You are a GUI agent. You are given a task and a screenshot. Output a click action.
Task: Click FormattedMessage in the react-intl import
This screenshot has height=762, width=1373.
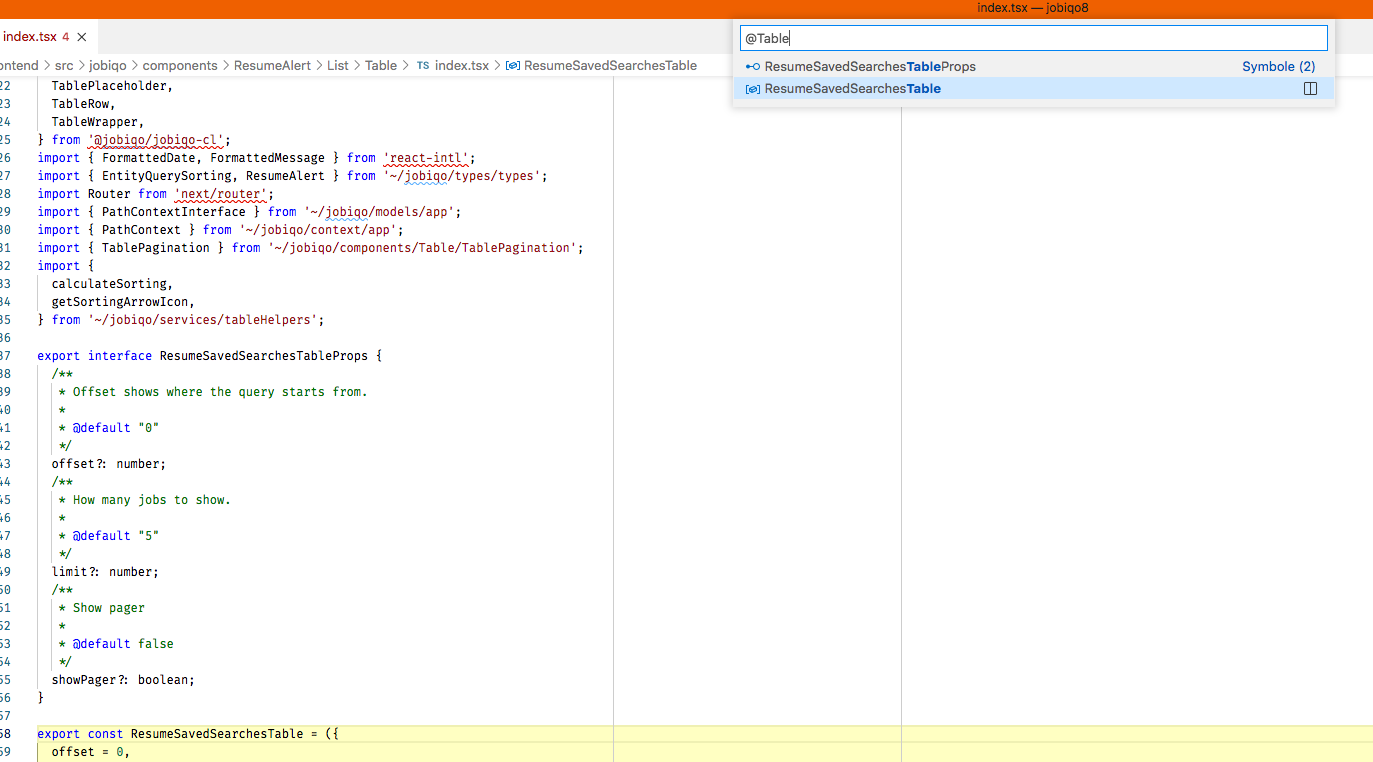[267, 157]
